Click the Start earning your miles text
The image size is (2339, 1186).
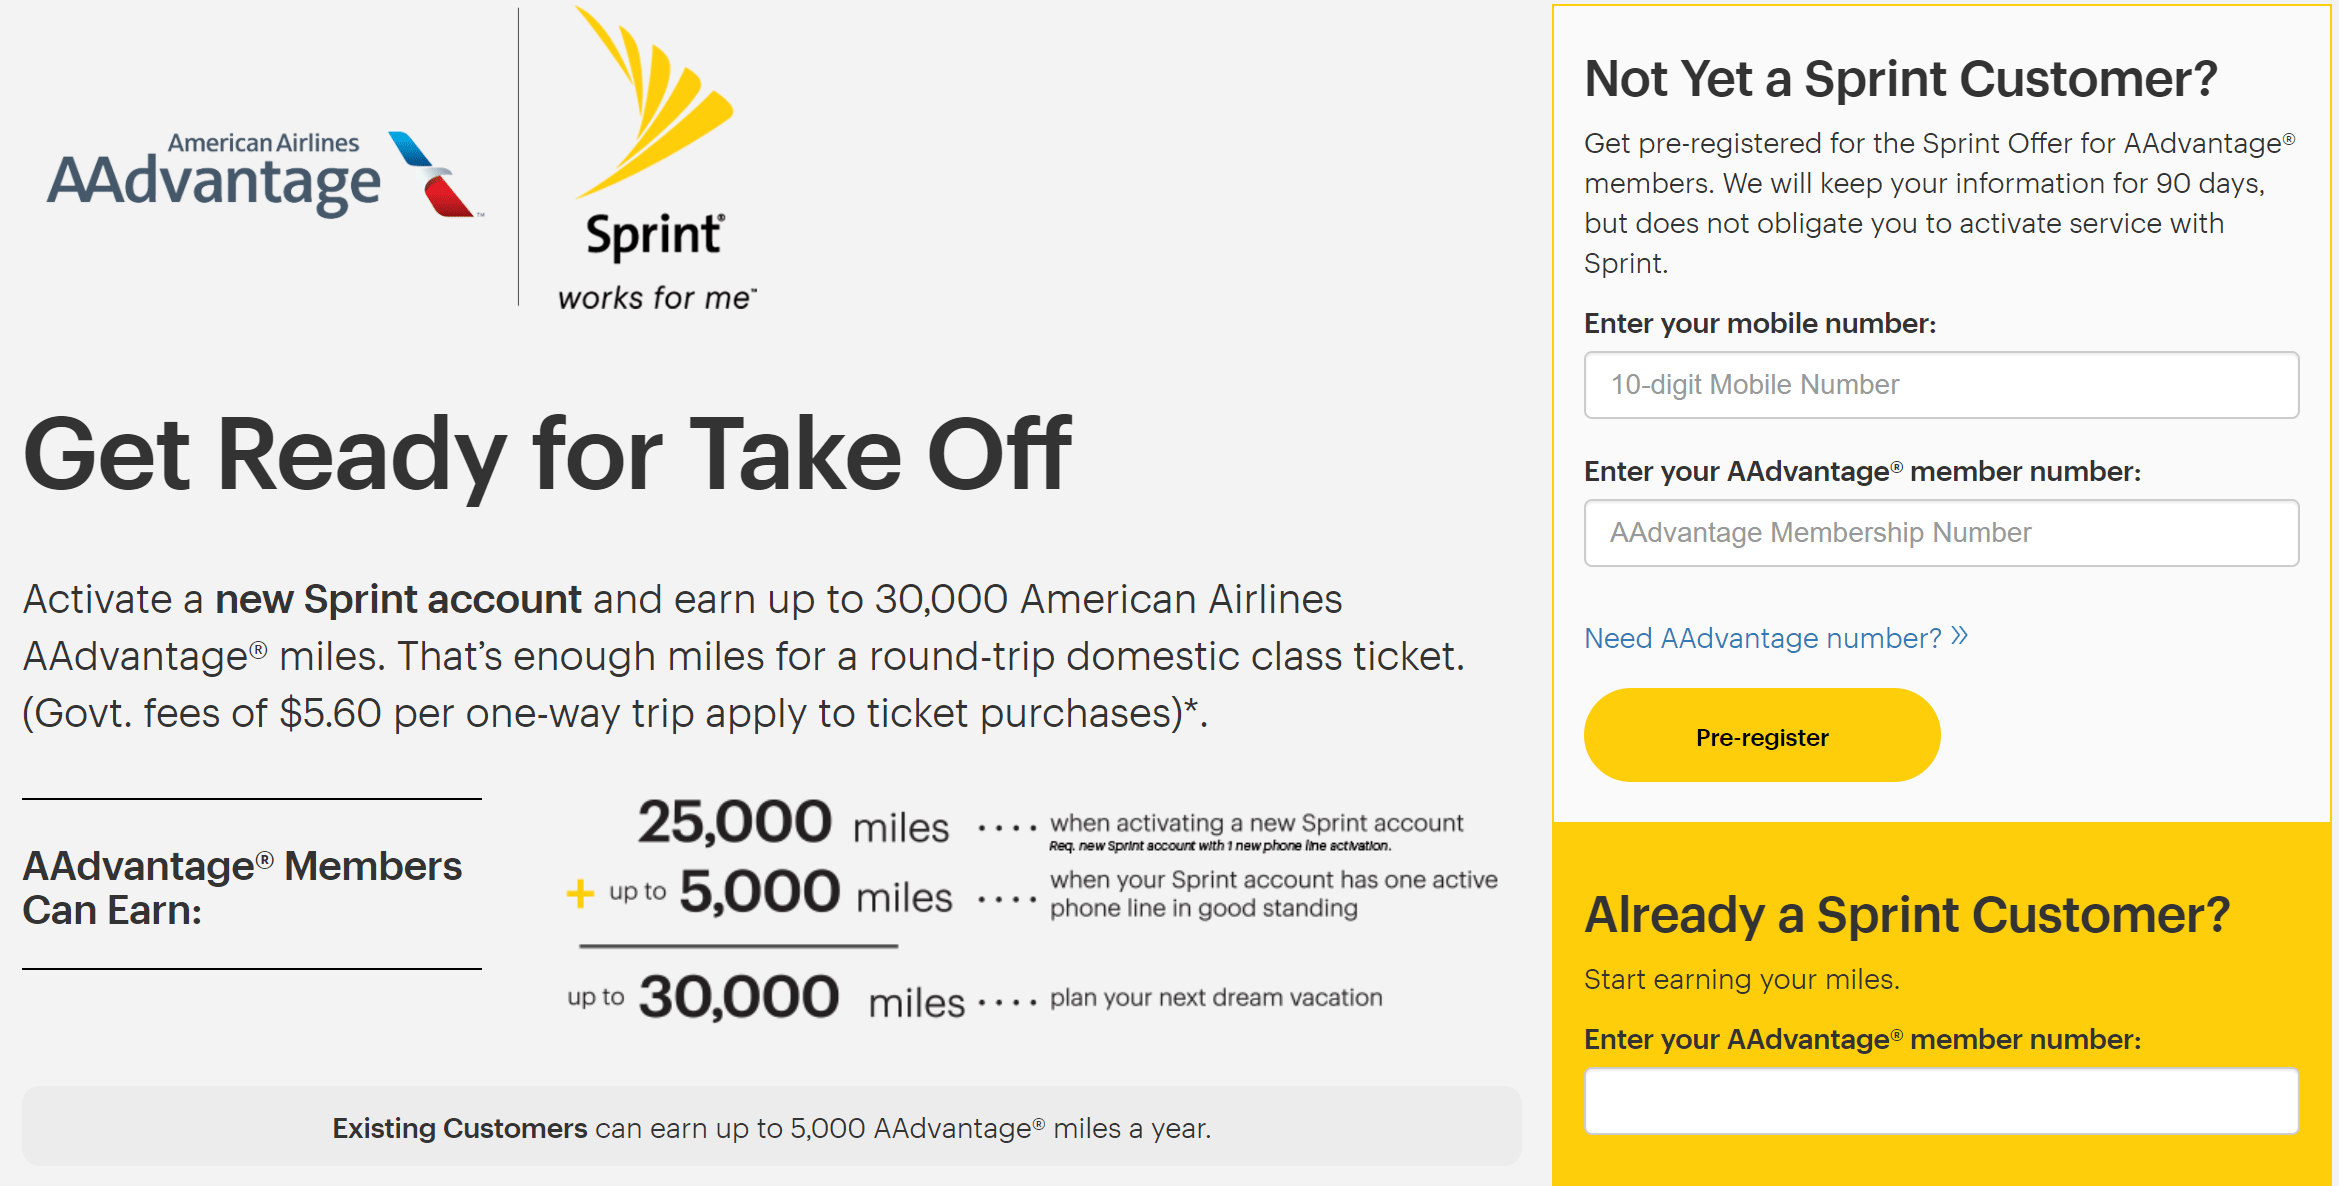(1742, 979)
